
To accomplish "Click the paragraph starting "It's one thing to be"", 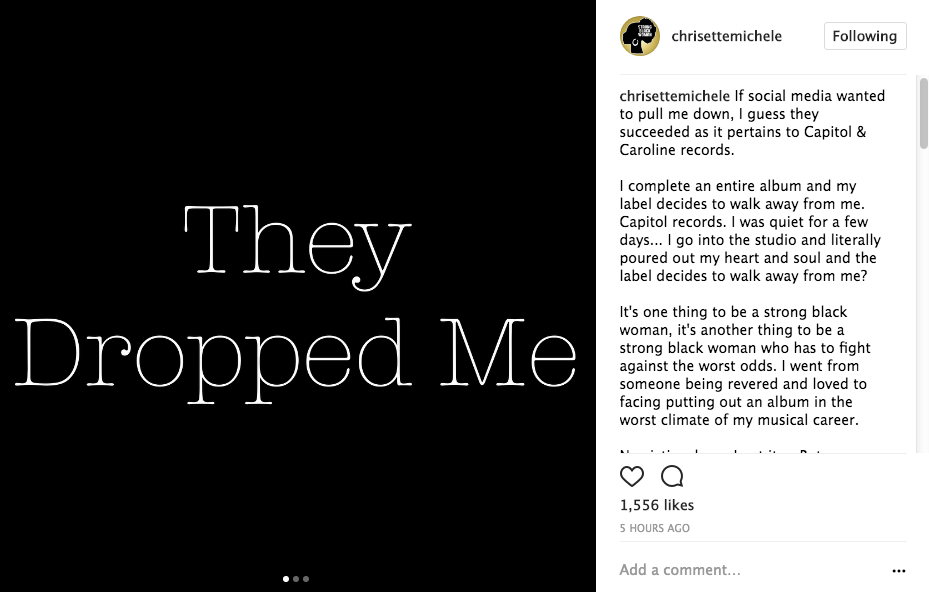I will [x=745, y=366].
